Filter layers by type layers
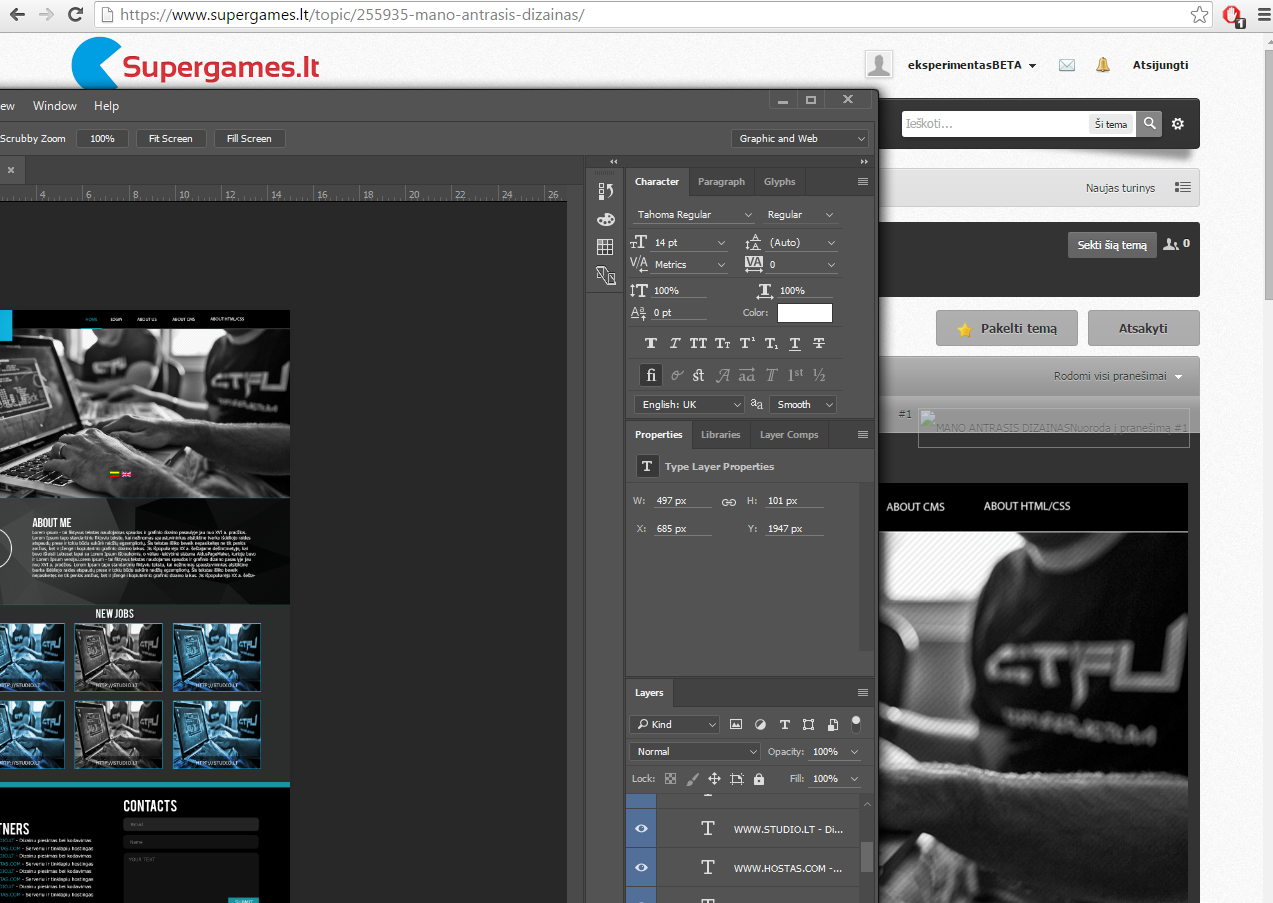Image resolution: width=1273 pixels, height=903 pixels. coord(784,724)
